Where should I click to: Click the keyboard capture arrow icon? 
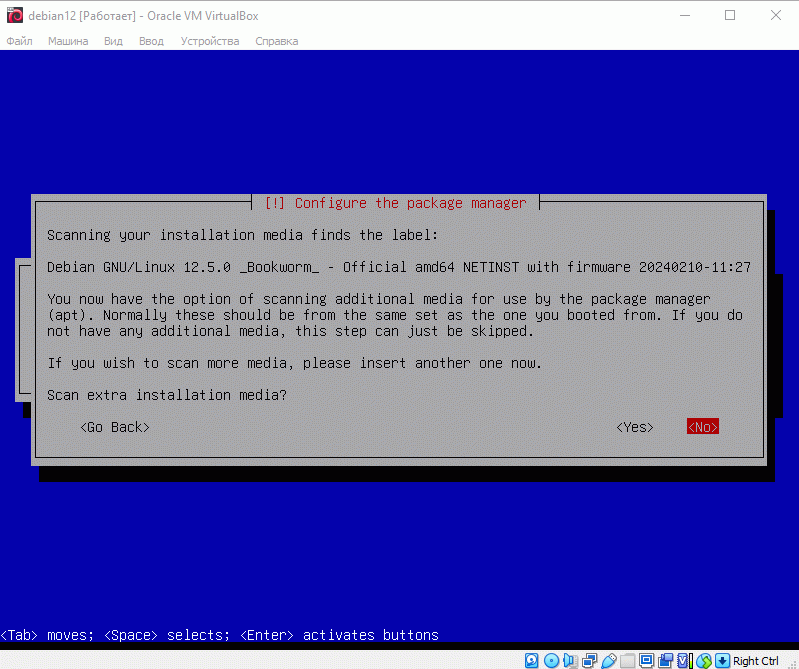click(723, 661)
